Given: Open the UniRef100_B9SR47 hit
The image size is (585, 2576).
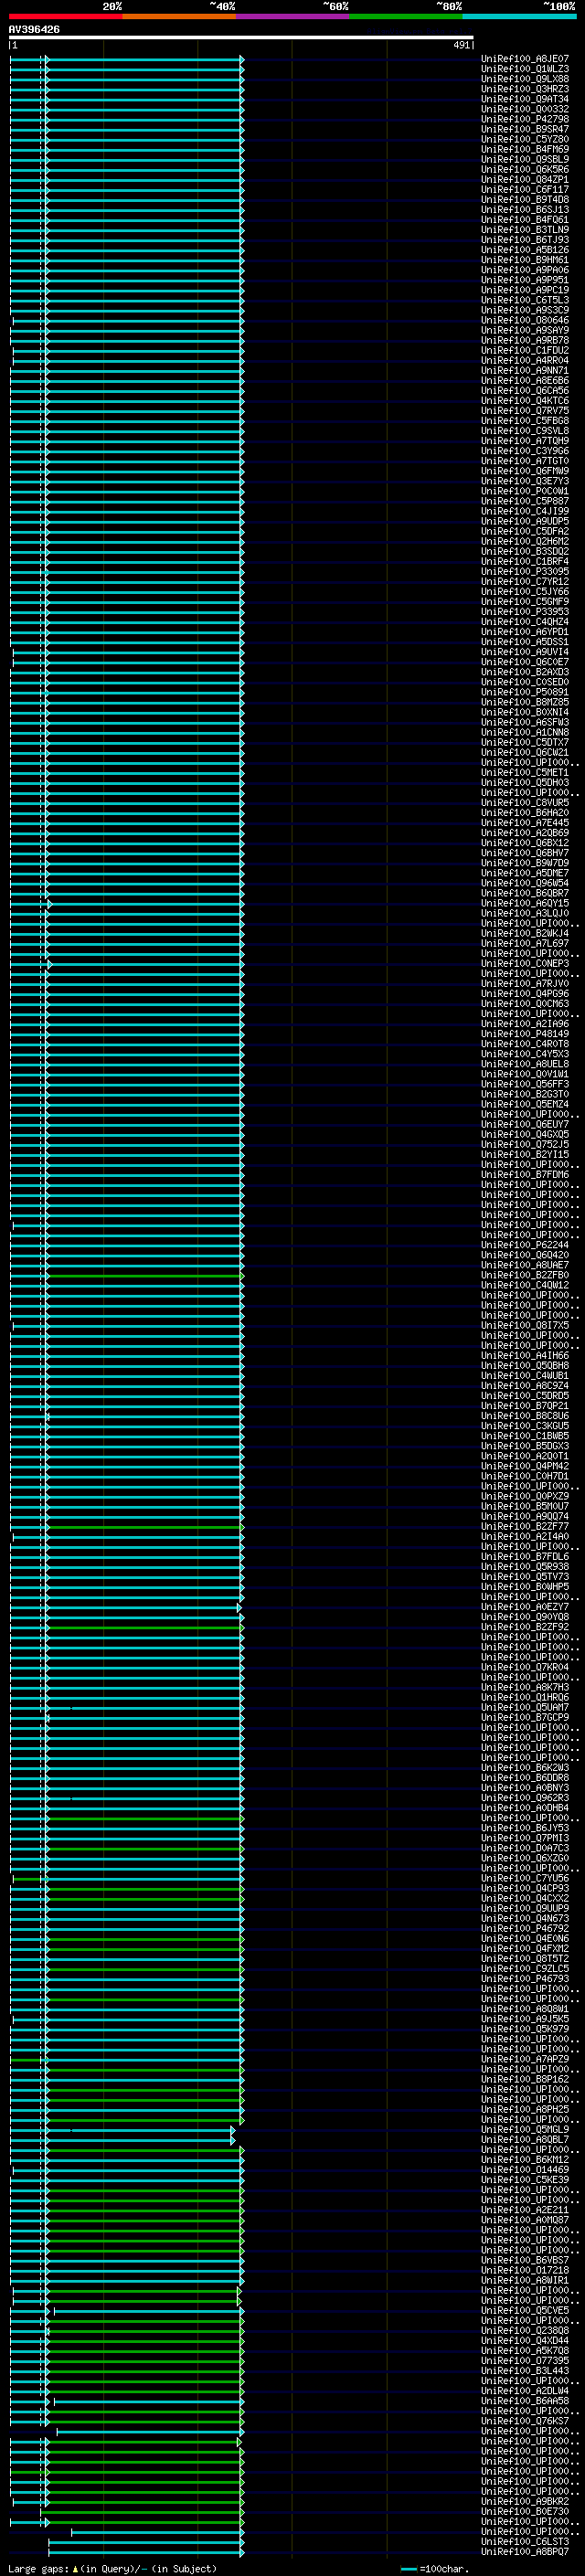Looking at the screenshot, I should 525,129.
